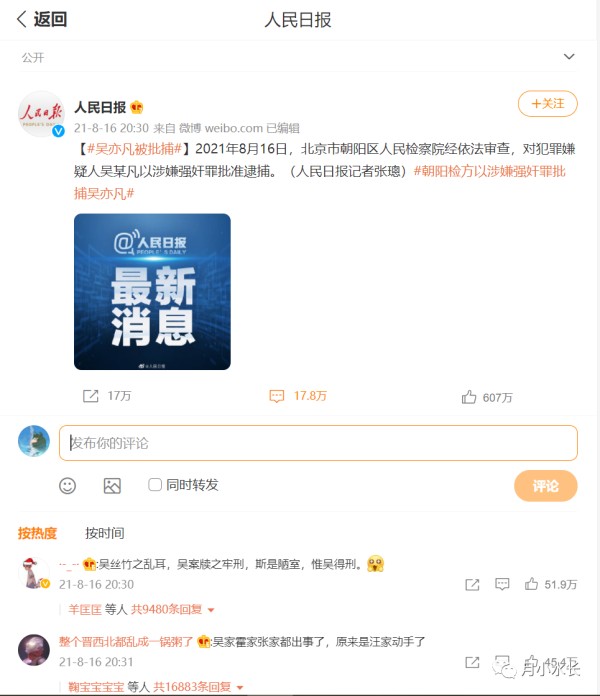Expand the 公开 visibility dropdown chevron
The height and width of the screenshot is (696, 600).
569,56
